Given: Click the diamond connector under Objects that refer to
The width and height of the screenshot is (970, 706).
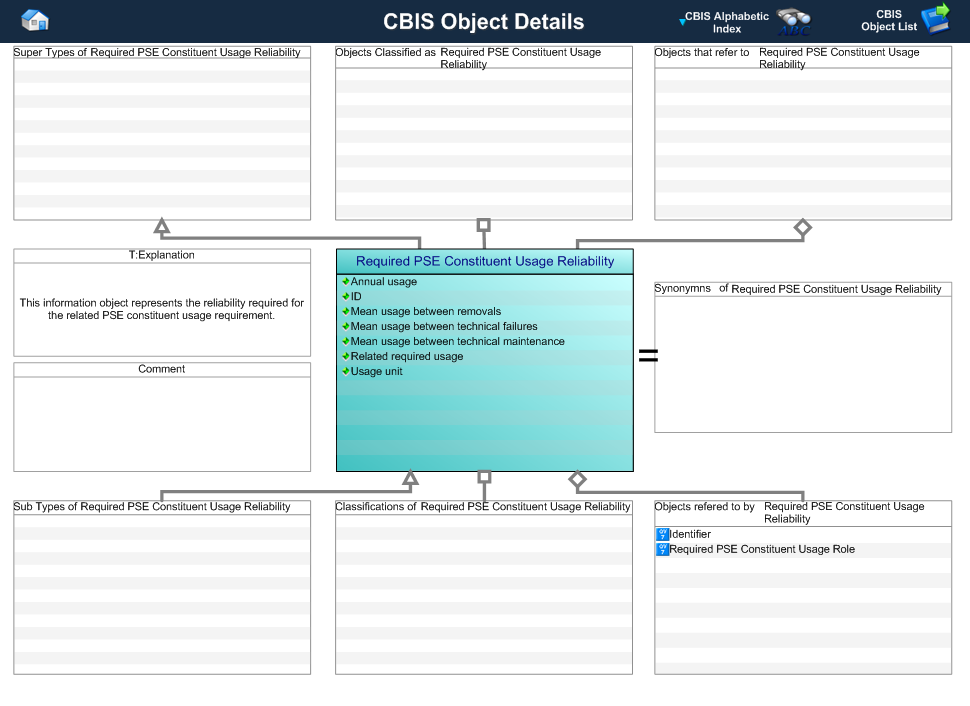Looking at the screenshot, I should coord(803,228).
